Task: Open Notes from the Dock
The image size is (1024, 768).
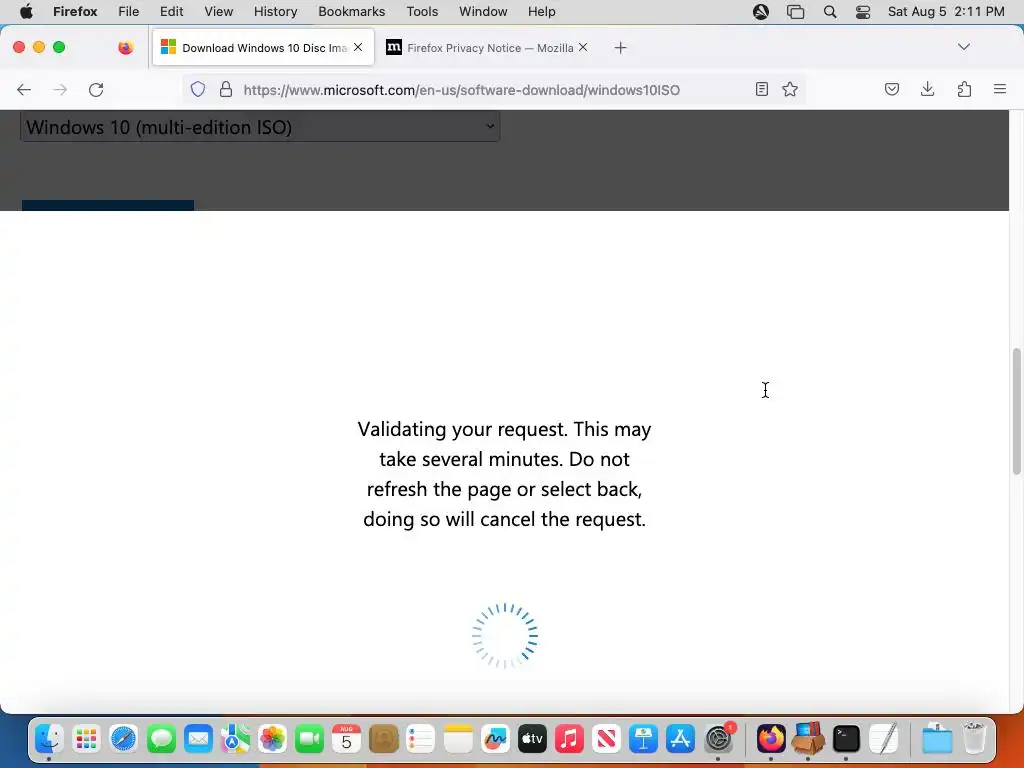Action: [458, 739]
